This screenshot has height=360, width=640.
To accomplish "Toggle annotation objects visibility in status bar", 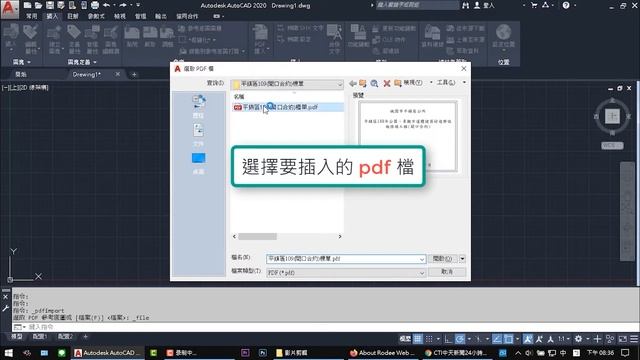I will tap(528, 339).
